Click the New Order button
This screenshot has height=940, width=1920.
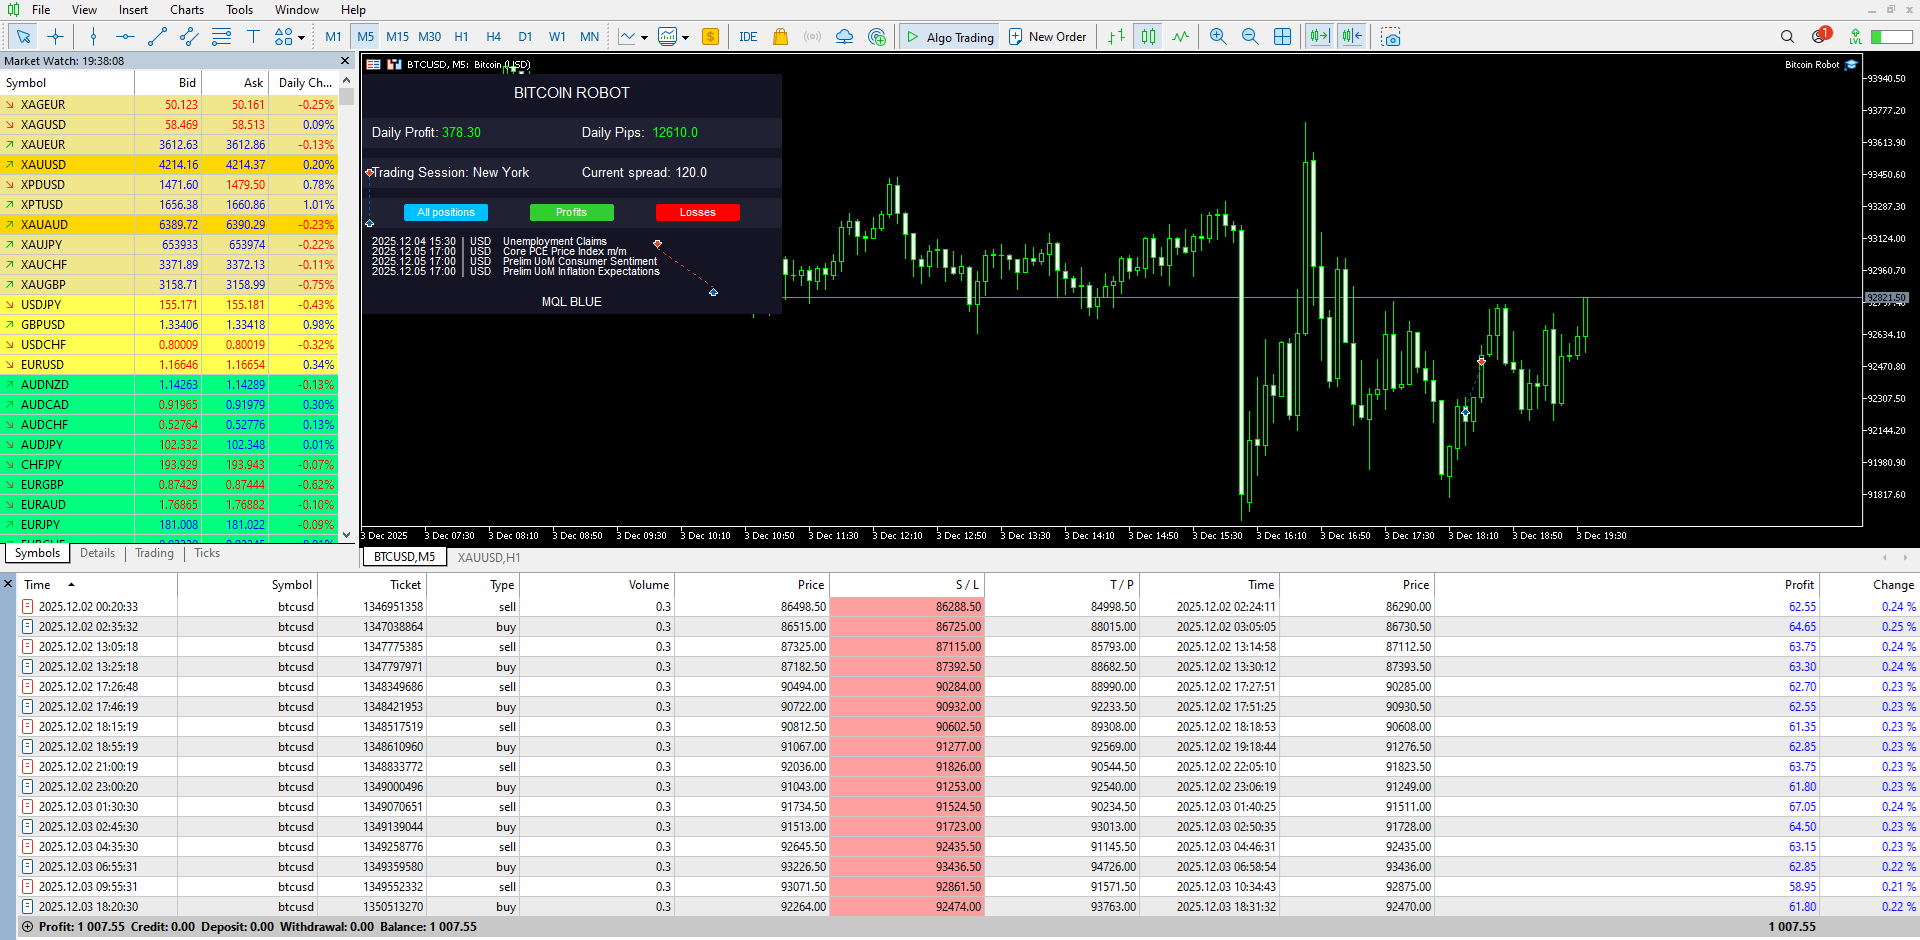(1047, 37)
